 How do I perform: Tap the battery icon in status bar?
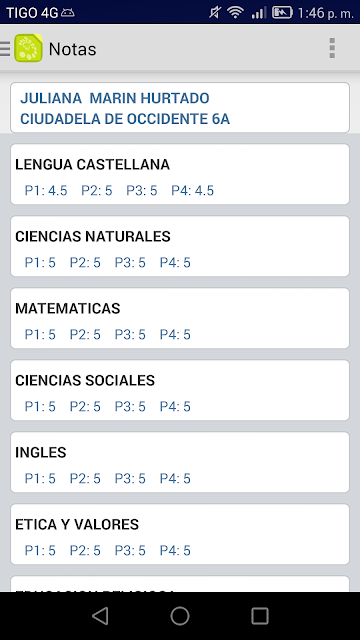click(x=282, y=13)
